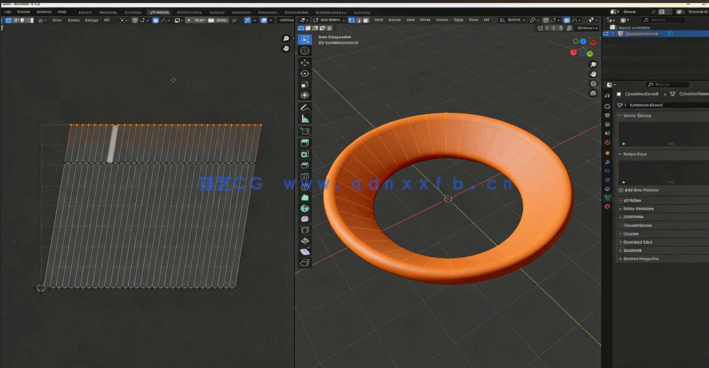Open the active UV map dropdown in UV editor

pyautogui.click(x=286, y=20)
